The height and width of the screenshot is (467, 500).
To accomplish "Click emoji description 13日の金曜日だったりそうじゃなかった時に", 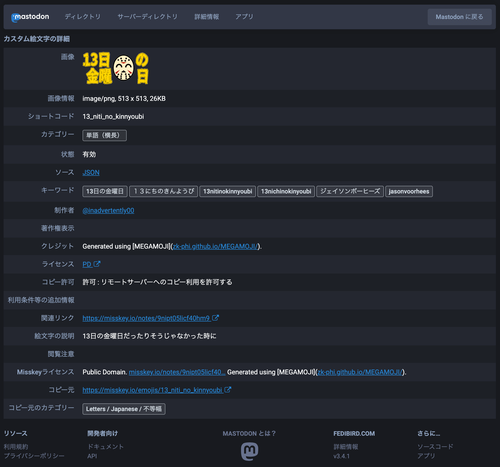I will pos(149,336).
